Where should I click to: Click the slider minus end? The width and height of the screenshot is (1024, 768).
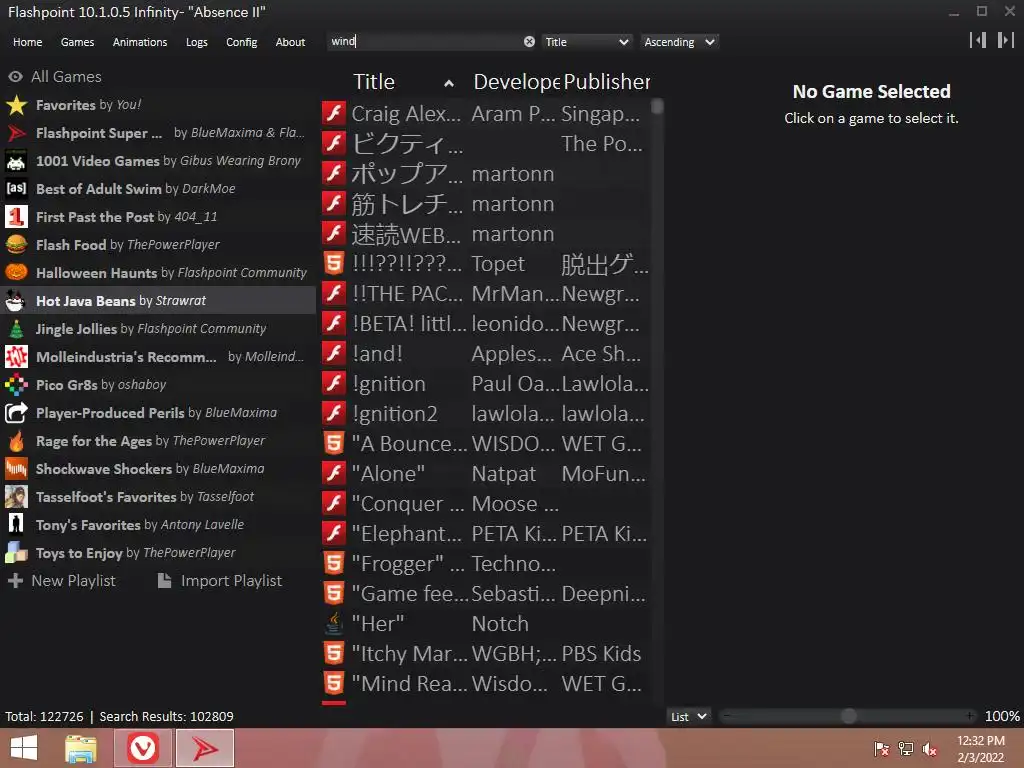point(726,716)
